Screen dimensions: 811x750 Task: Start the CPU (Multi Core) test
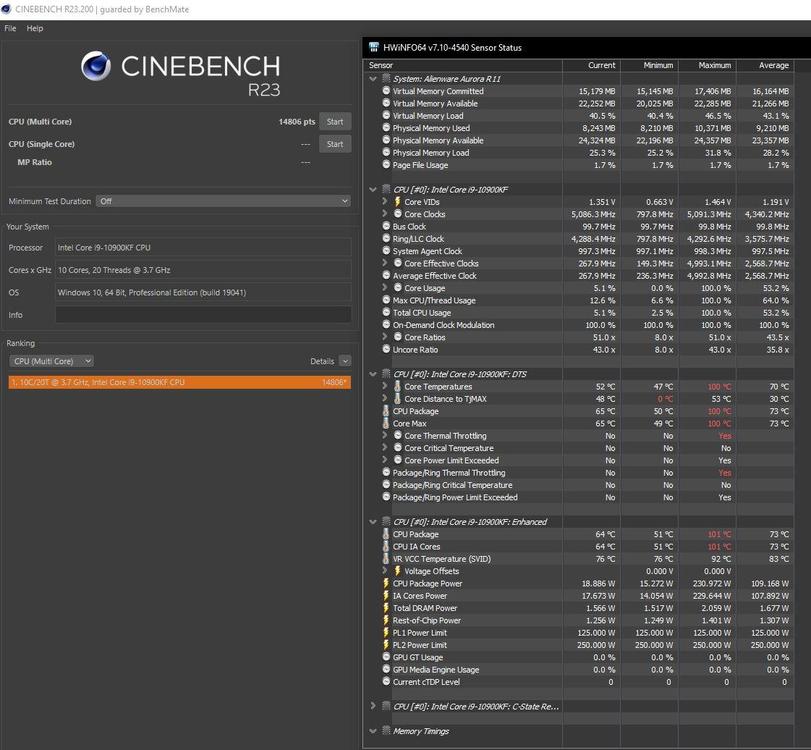point(335,122)
